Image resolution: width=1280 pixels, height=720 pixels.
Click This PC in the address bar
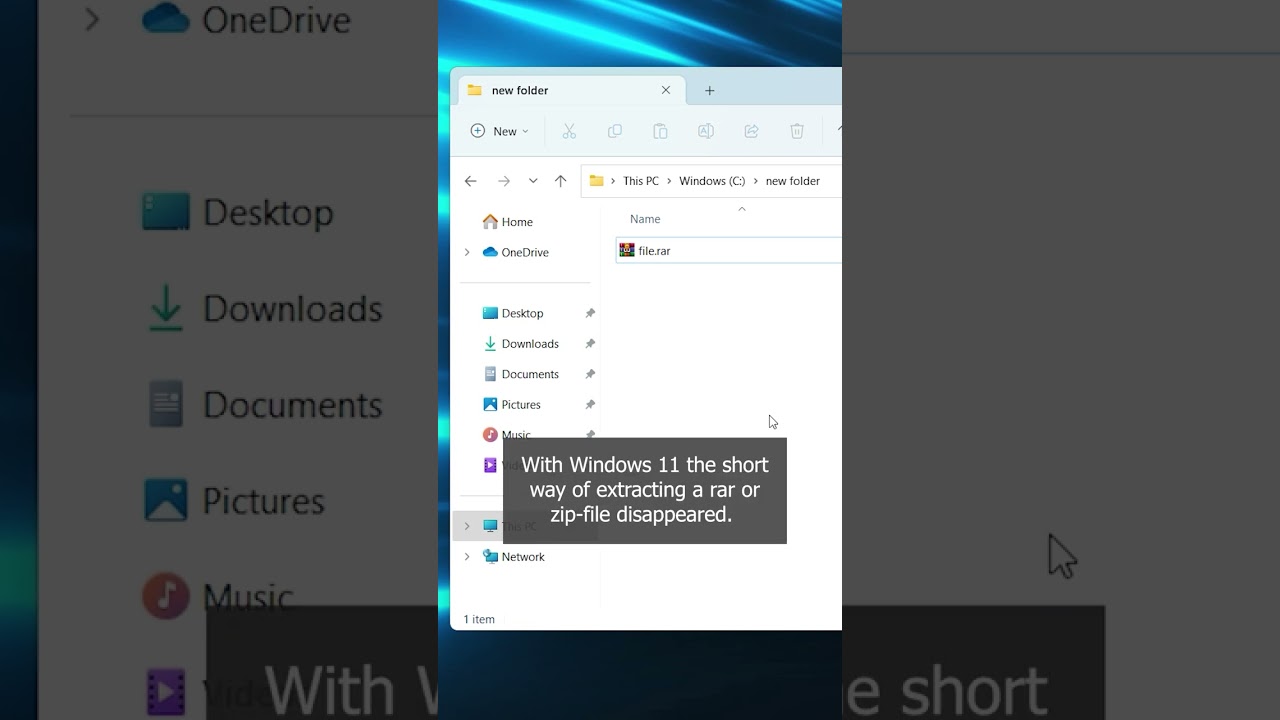point(641,181)
